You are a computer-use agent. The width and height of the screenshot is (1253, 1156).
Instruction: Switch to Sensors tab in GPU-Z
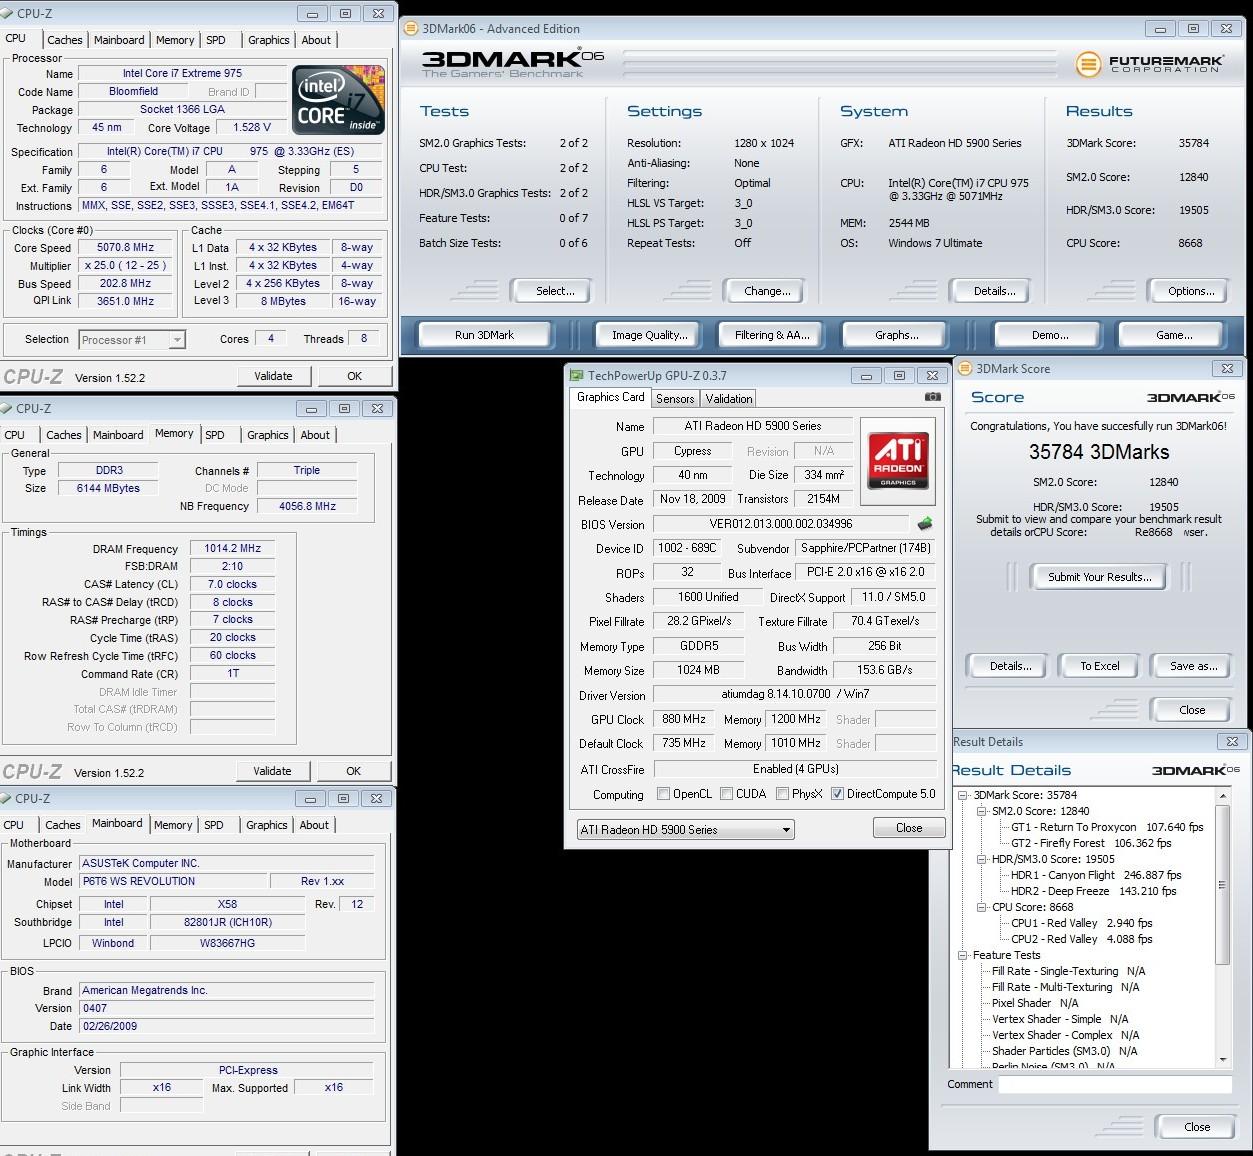pyautogui.click(x=675, y=399)
